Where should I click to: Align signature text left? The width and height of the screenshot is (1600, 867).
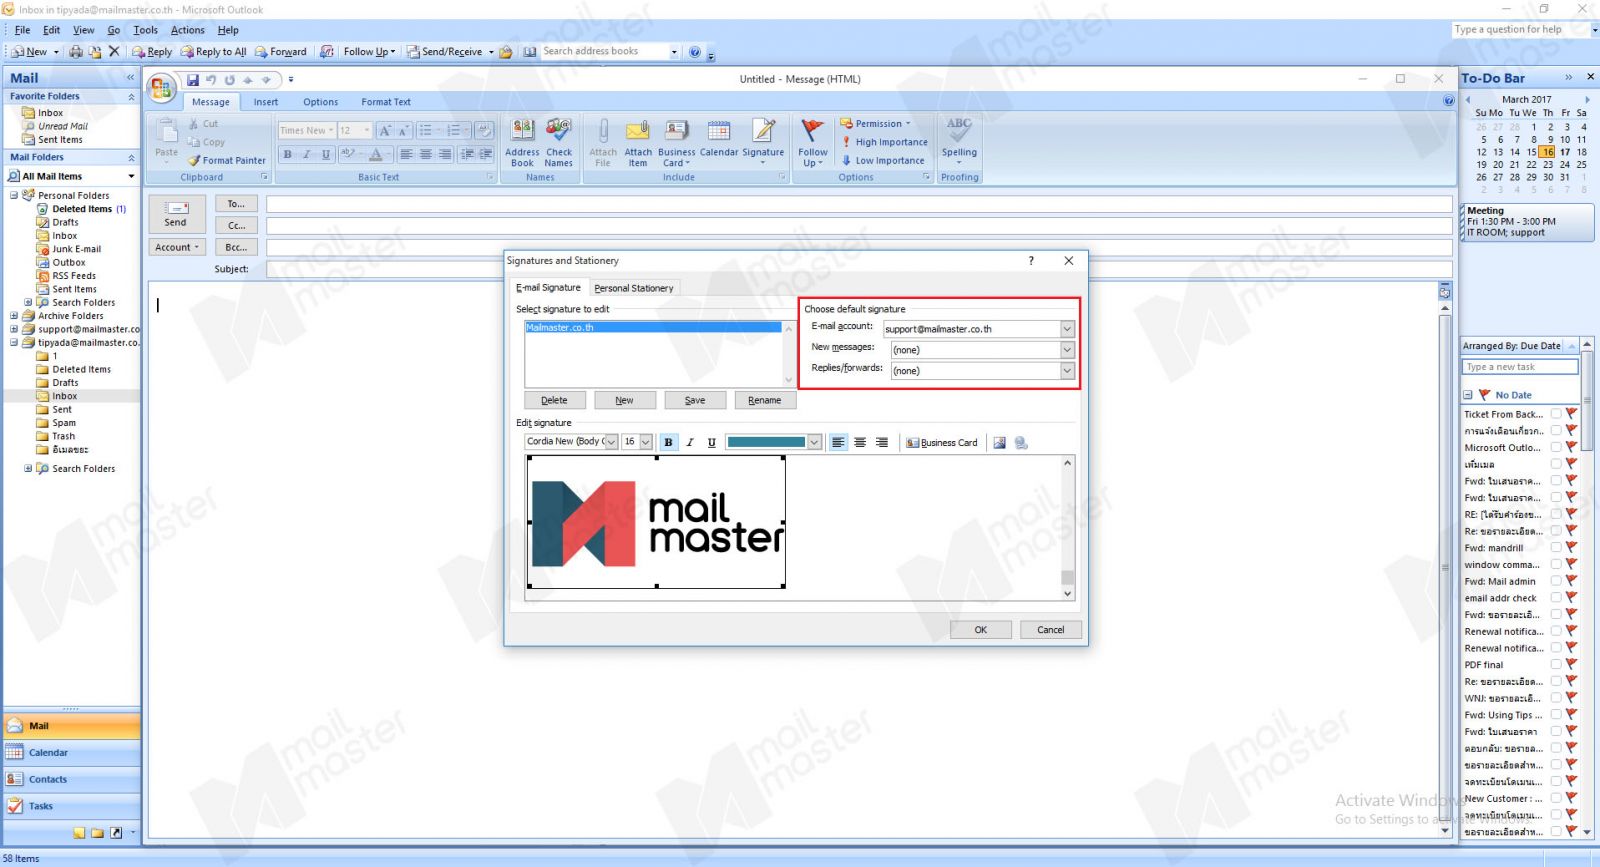[x=838, y=442]
